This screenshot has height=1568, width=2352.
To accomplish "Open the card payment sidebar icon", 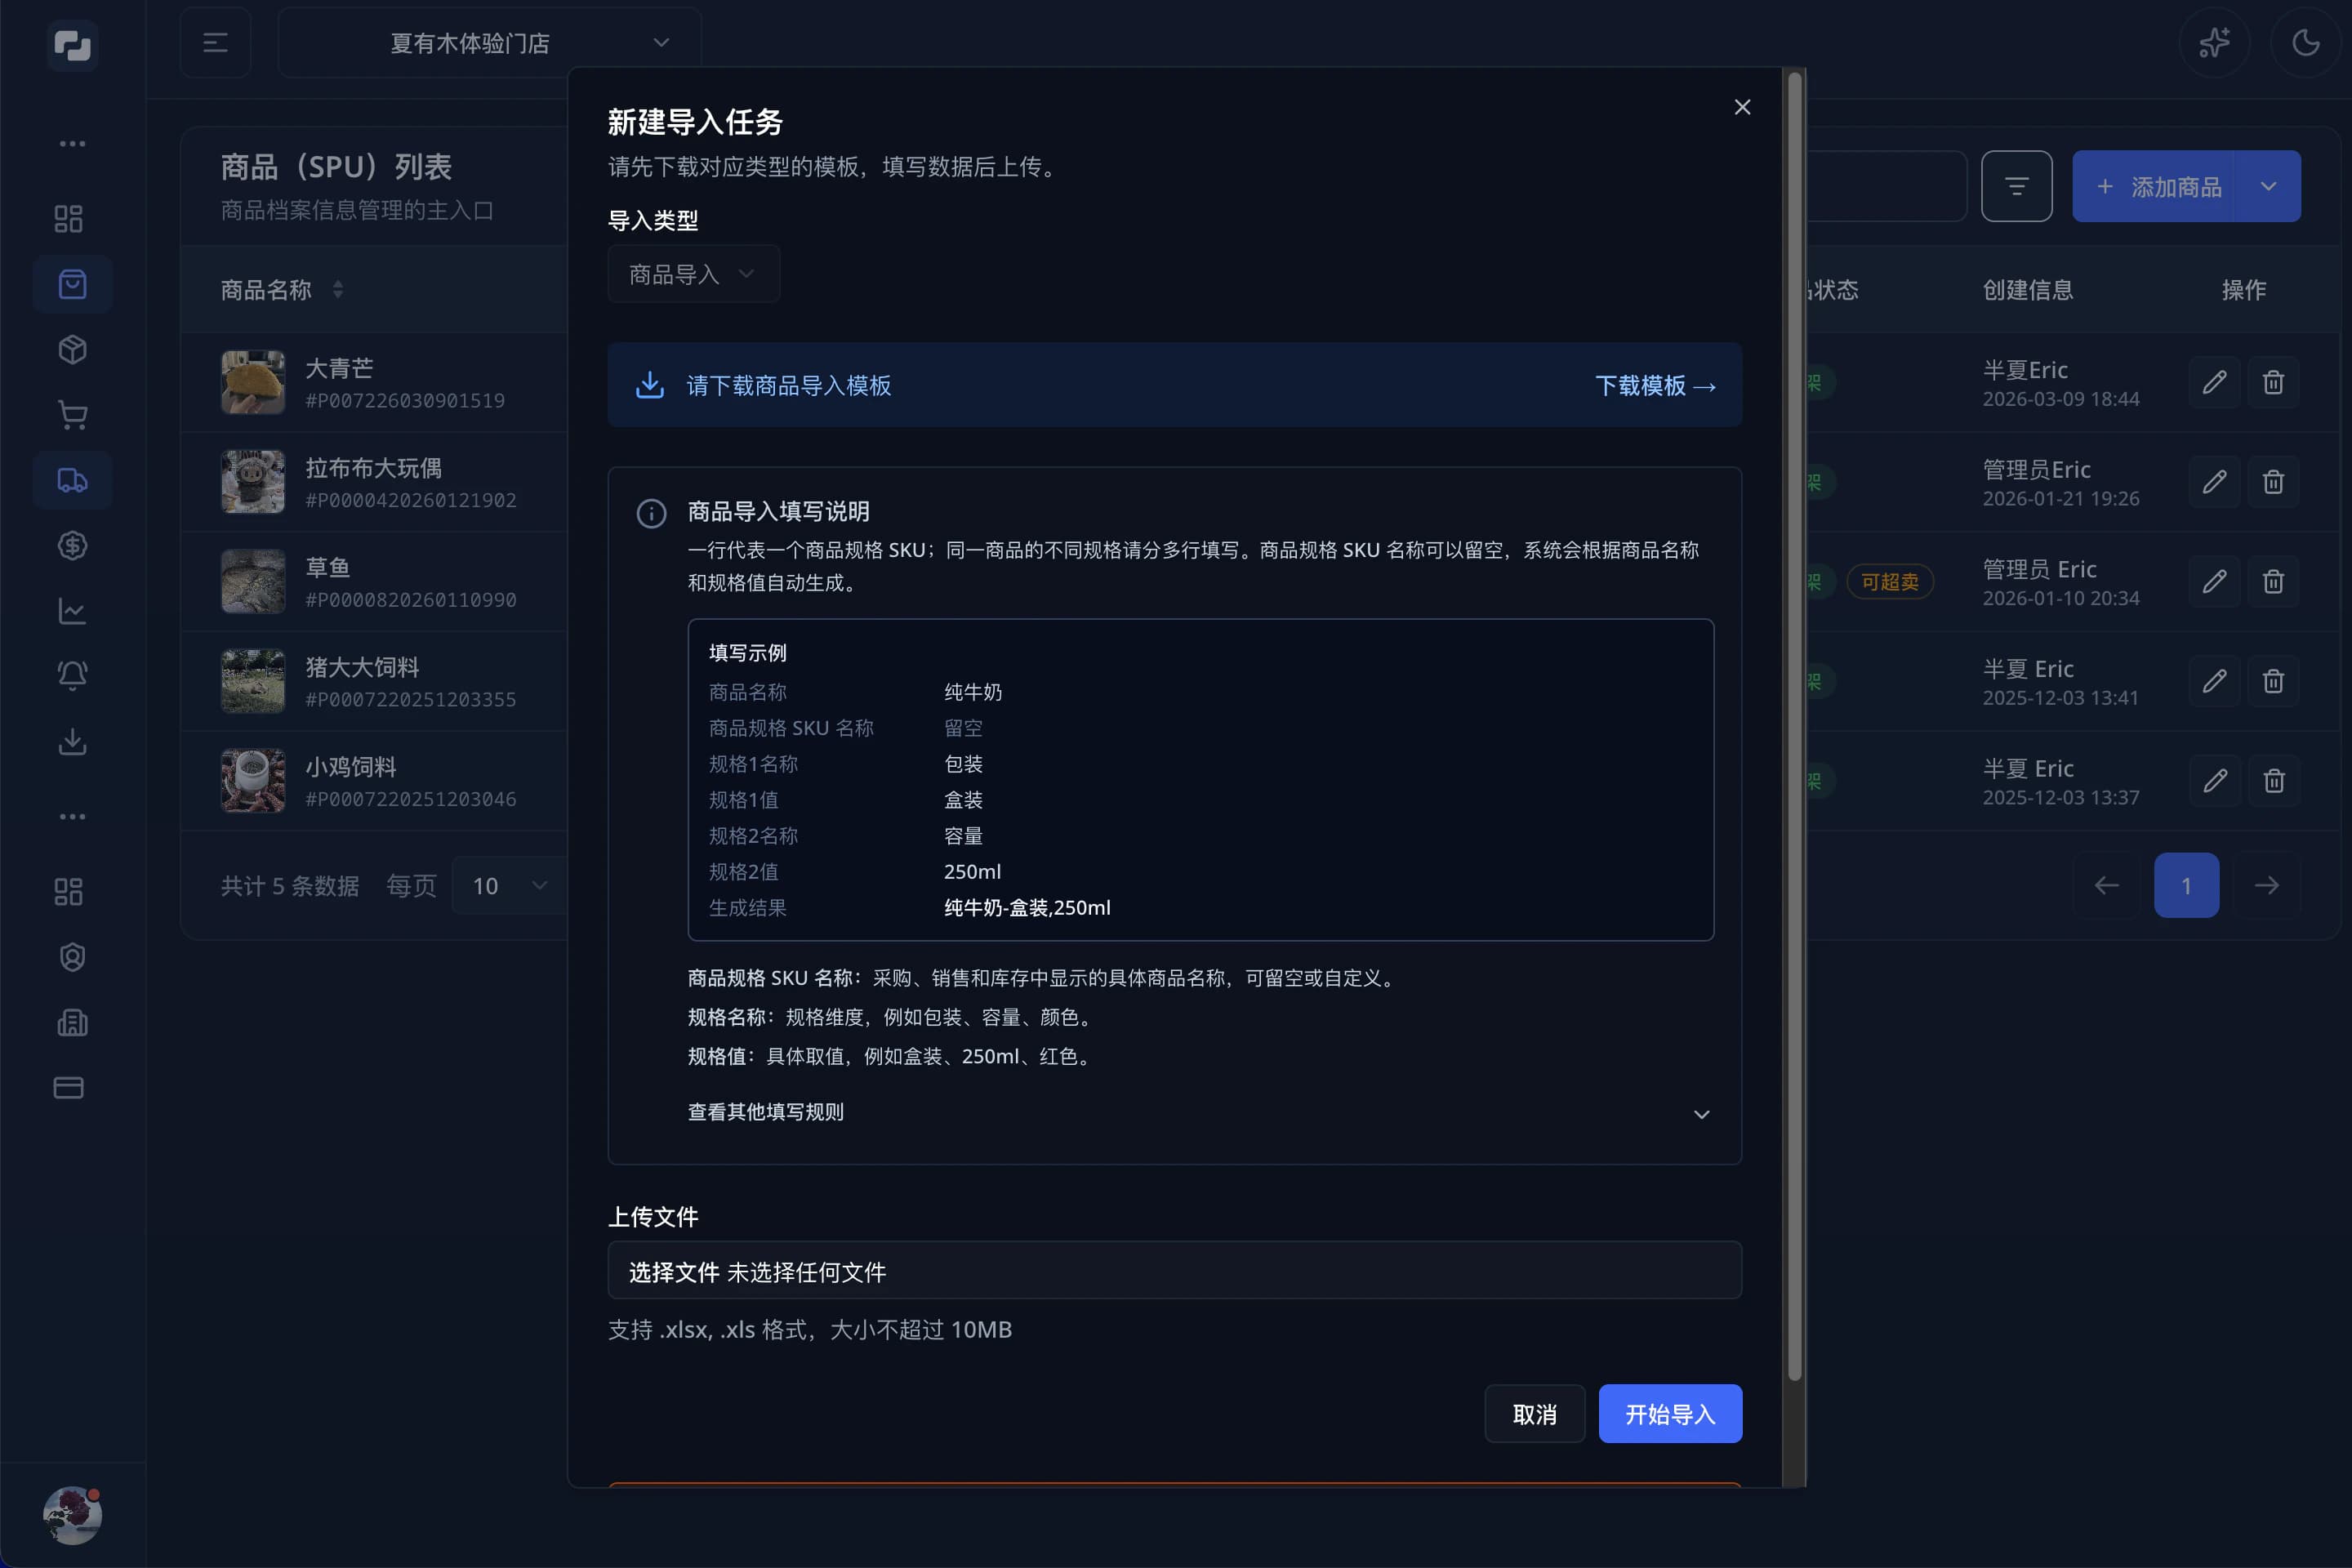I will pos(68,1088).
